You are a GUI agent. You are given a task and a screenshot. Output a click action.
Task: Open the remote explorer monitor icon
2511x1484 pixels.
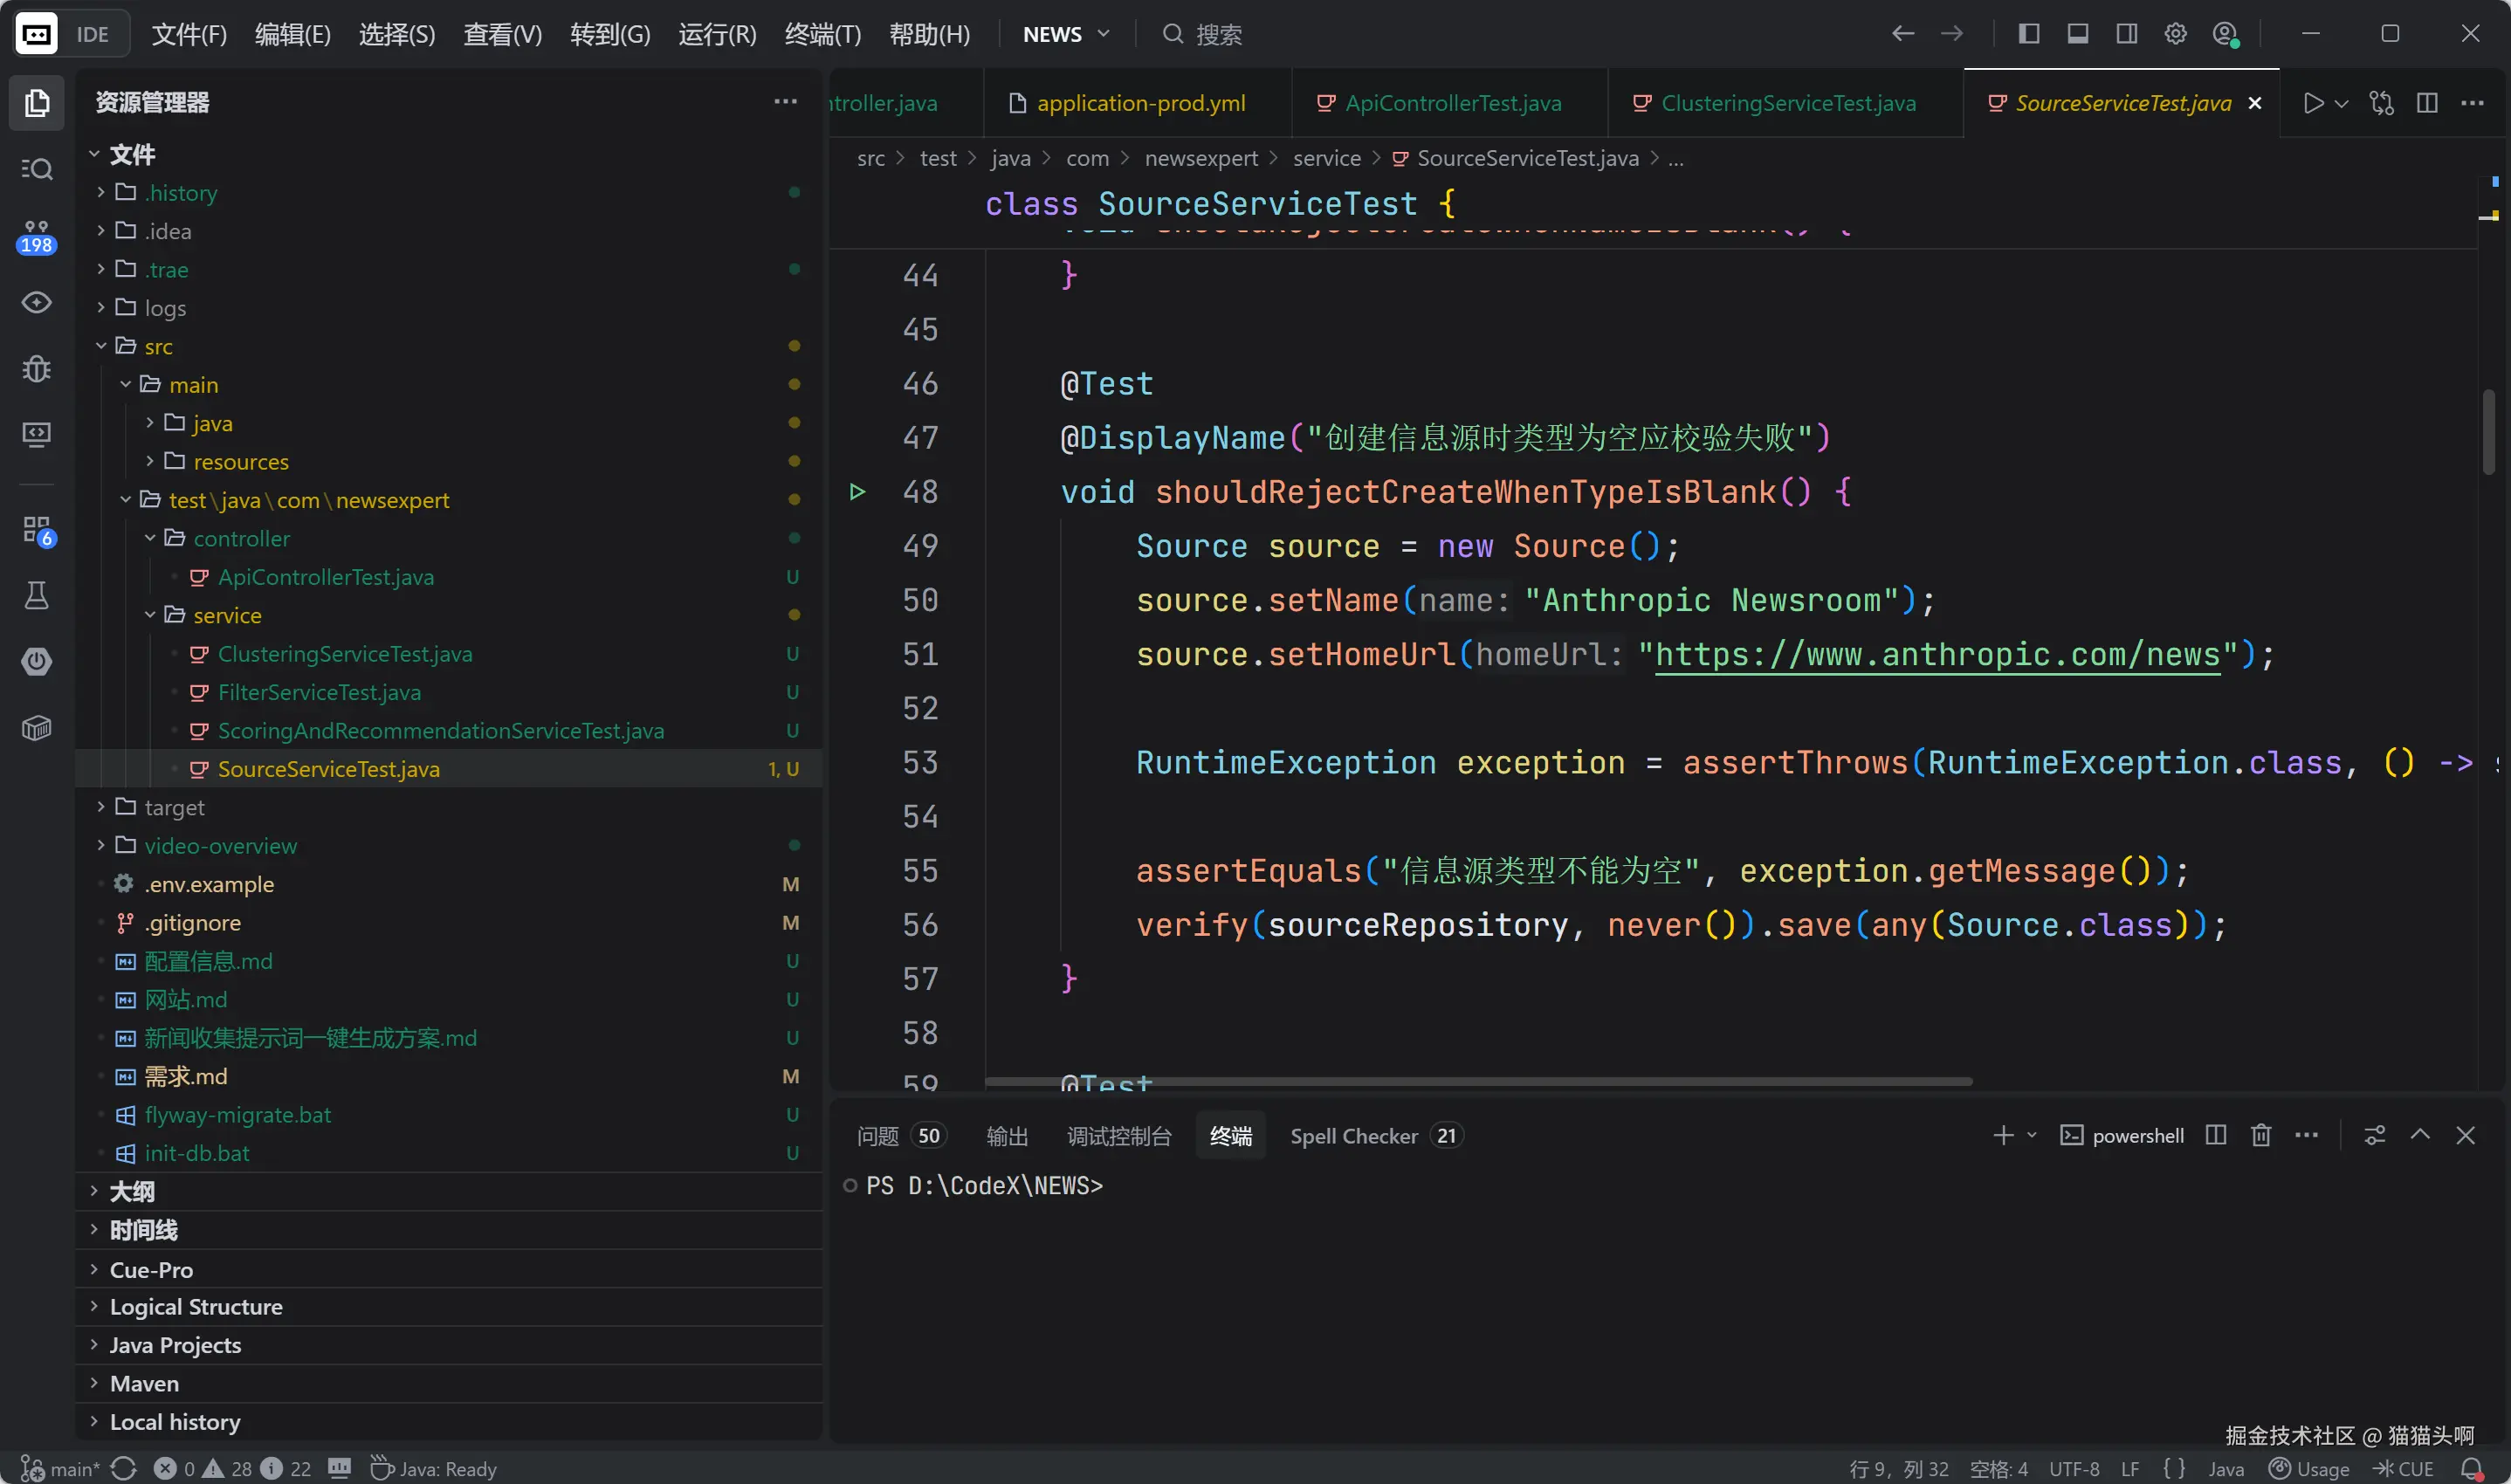pos(37,434)
